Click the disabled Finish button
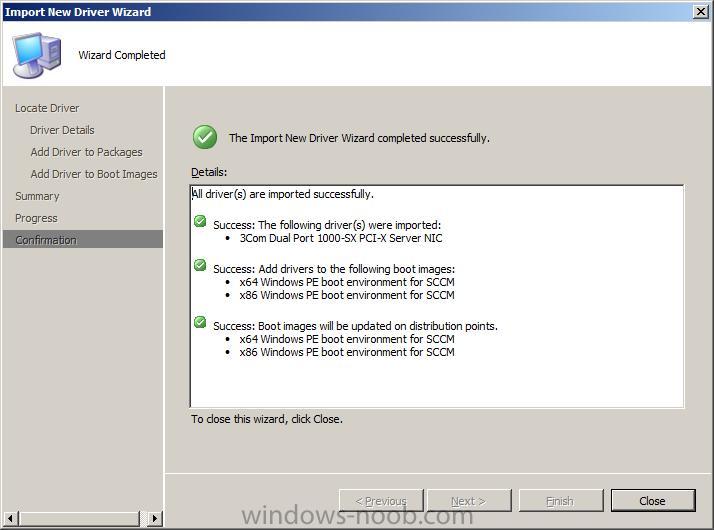Image resolution: width=714 pixels, height=530 pixels. (561, 501)
